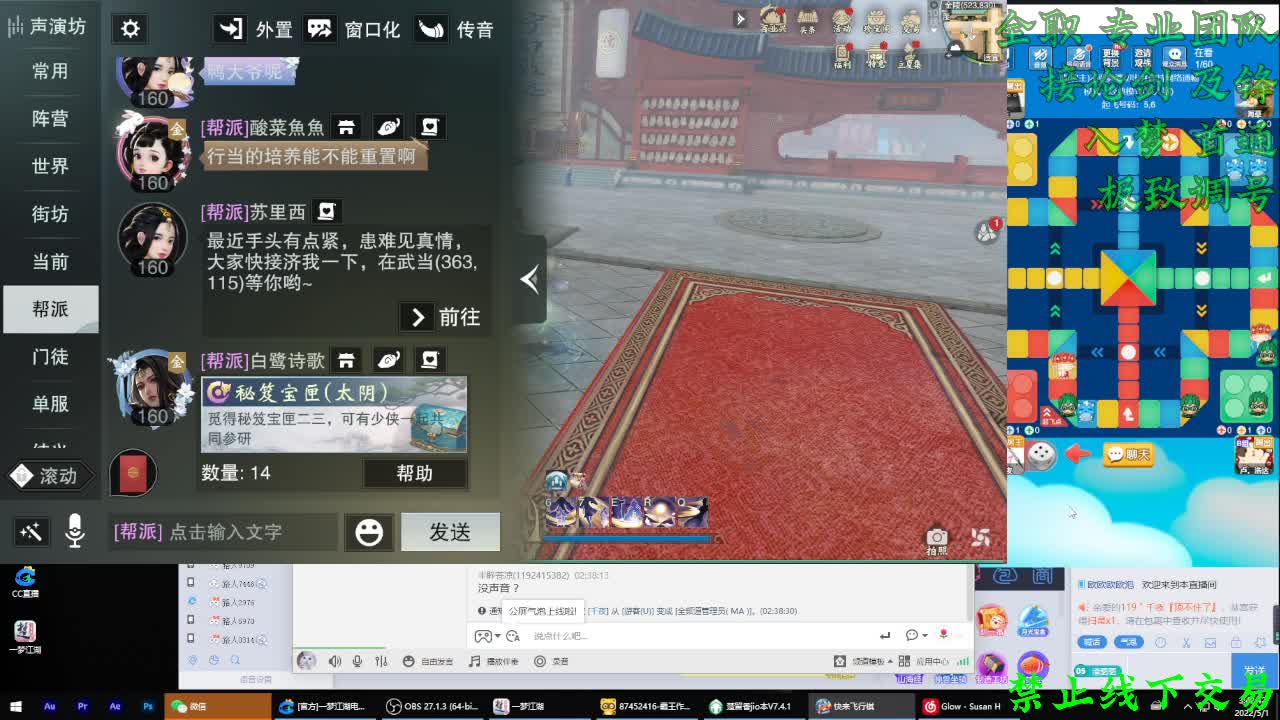The image size is (1280, 720).
Task: Open 微信 WeChat from taskbar
Action: point(217,706)
